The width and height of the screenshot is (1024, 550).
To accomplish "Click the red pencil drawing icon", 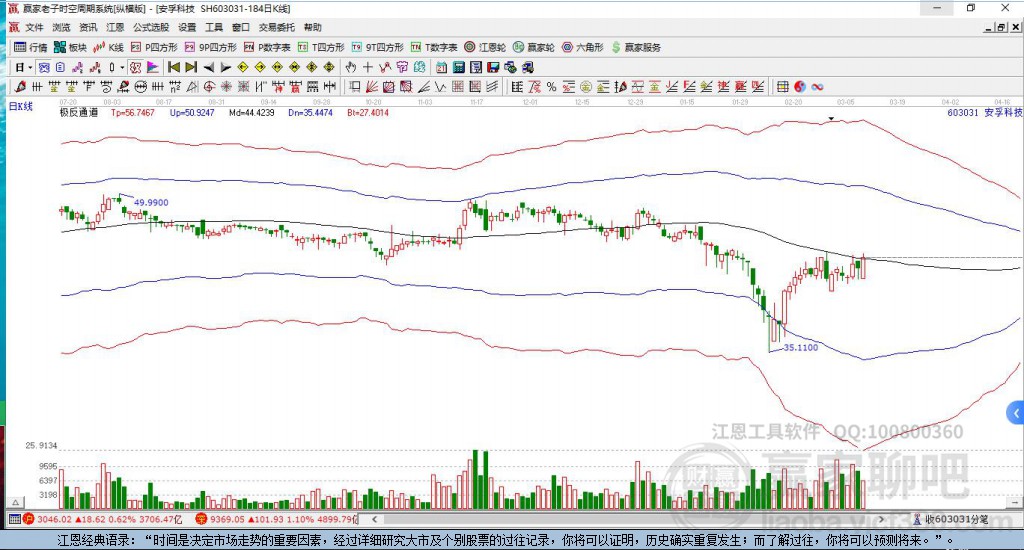I will coord(20,87).
